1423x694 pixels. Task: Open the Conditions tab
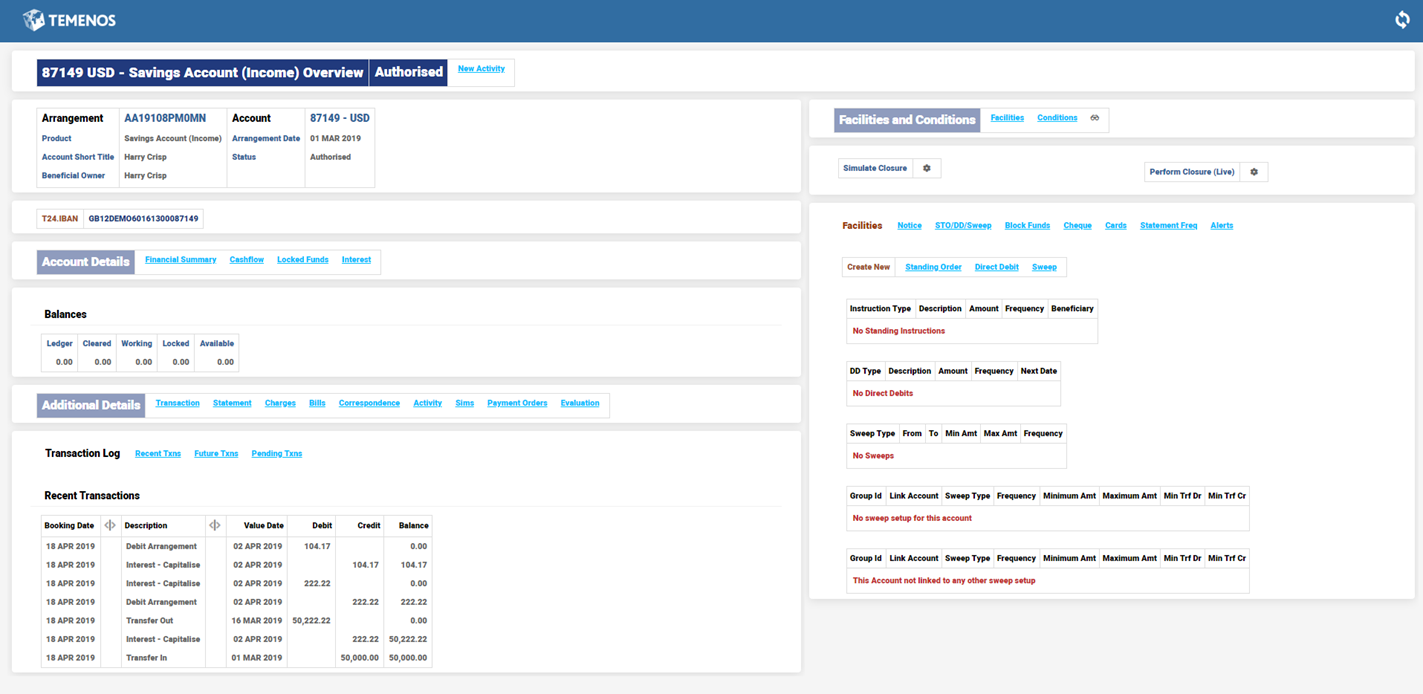[x=1056, y=118]
